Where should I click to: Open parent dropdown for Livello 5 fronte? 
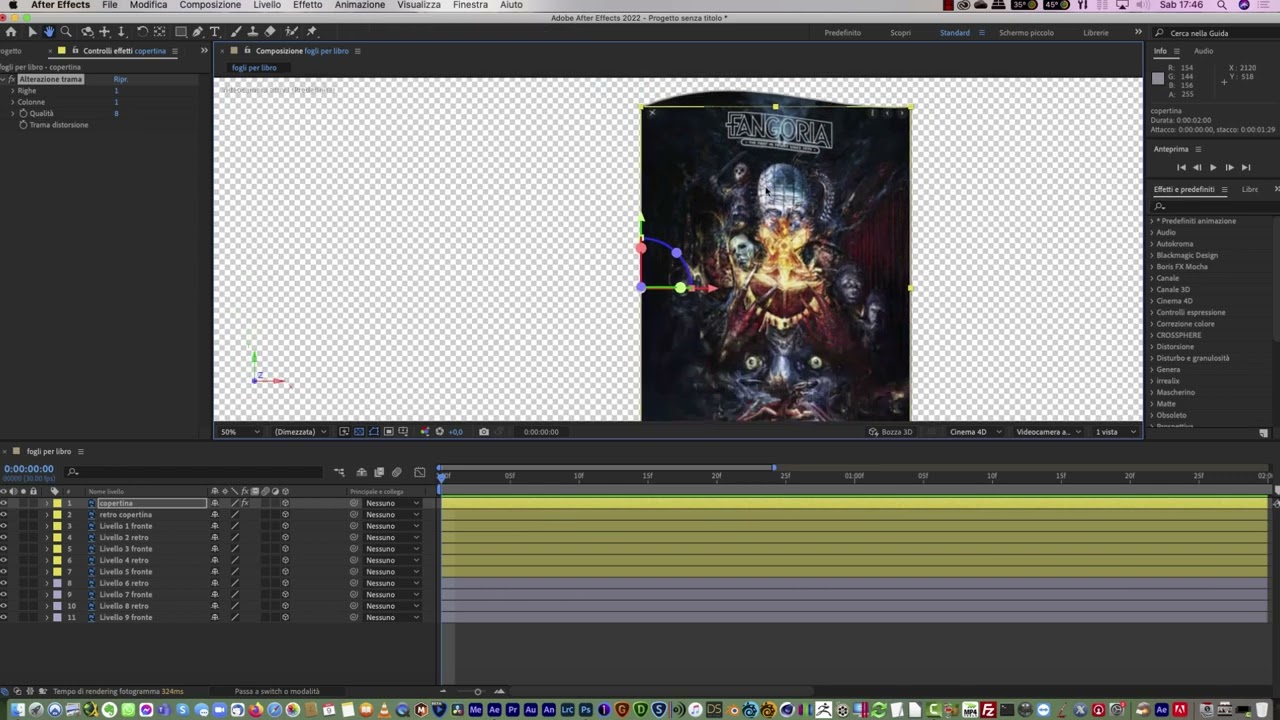391,572
